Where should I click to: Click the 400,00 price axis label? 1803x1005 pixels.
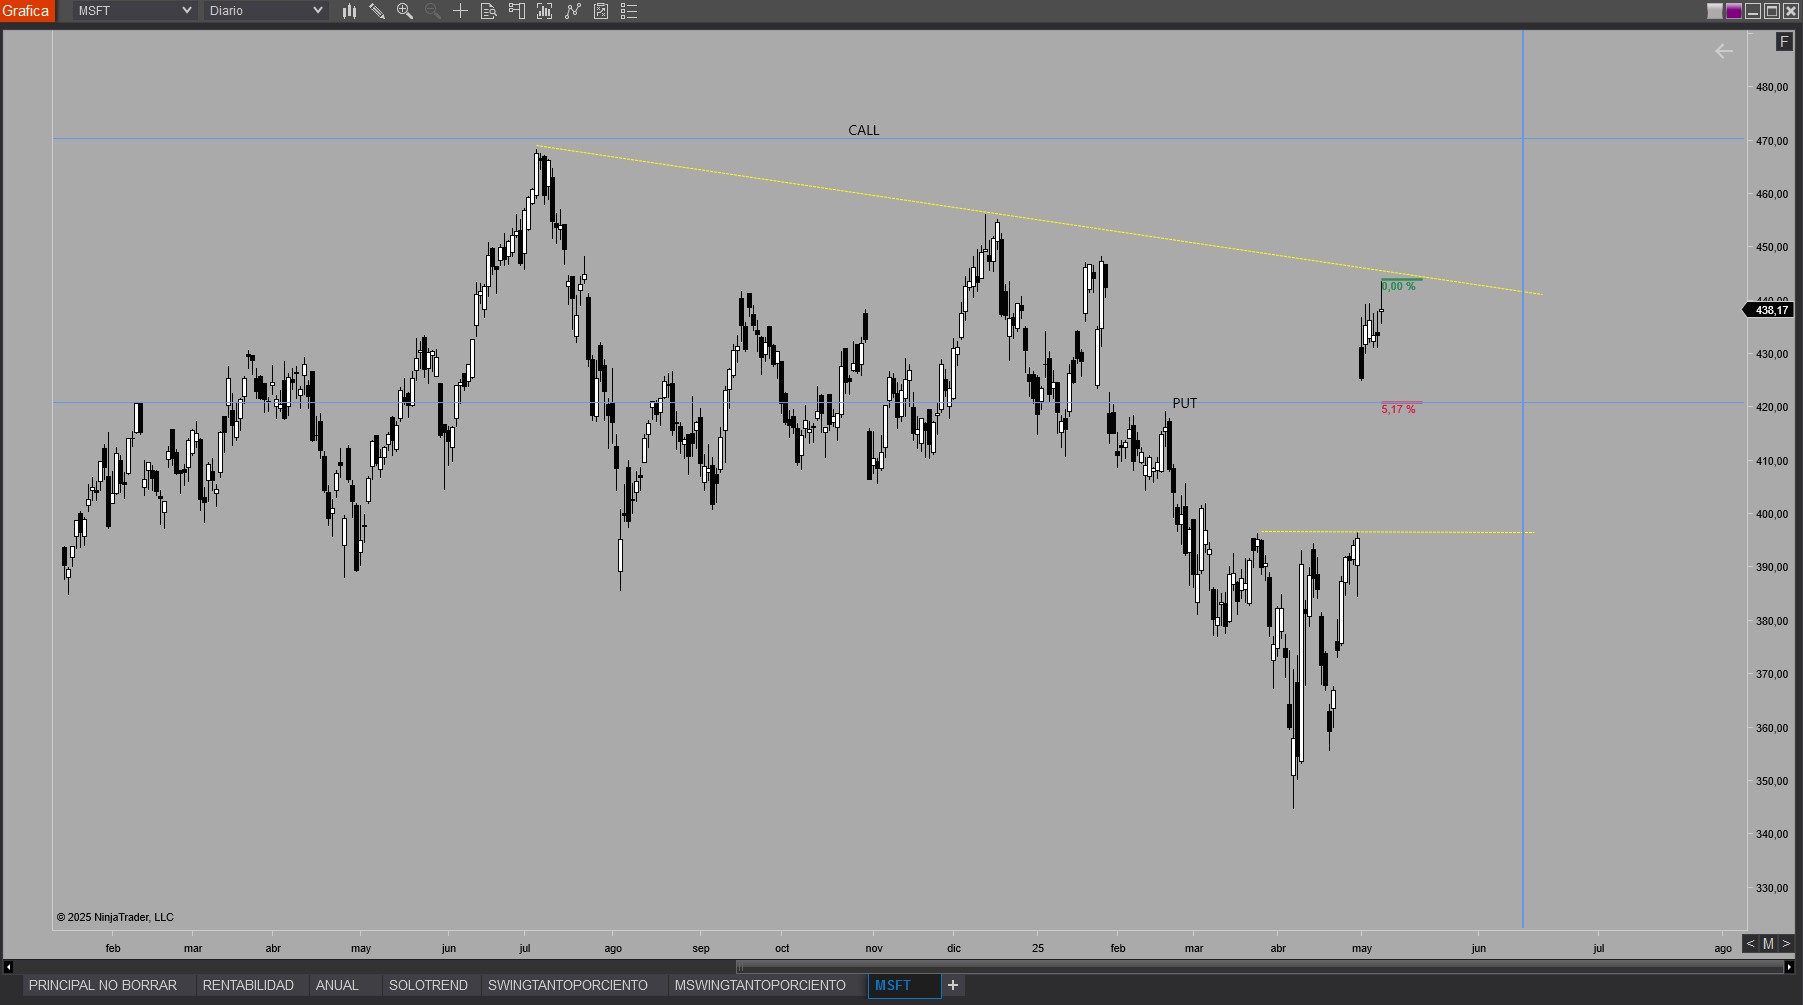(1772, 515)
